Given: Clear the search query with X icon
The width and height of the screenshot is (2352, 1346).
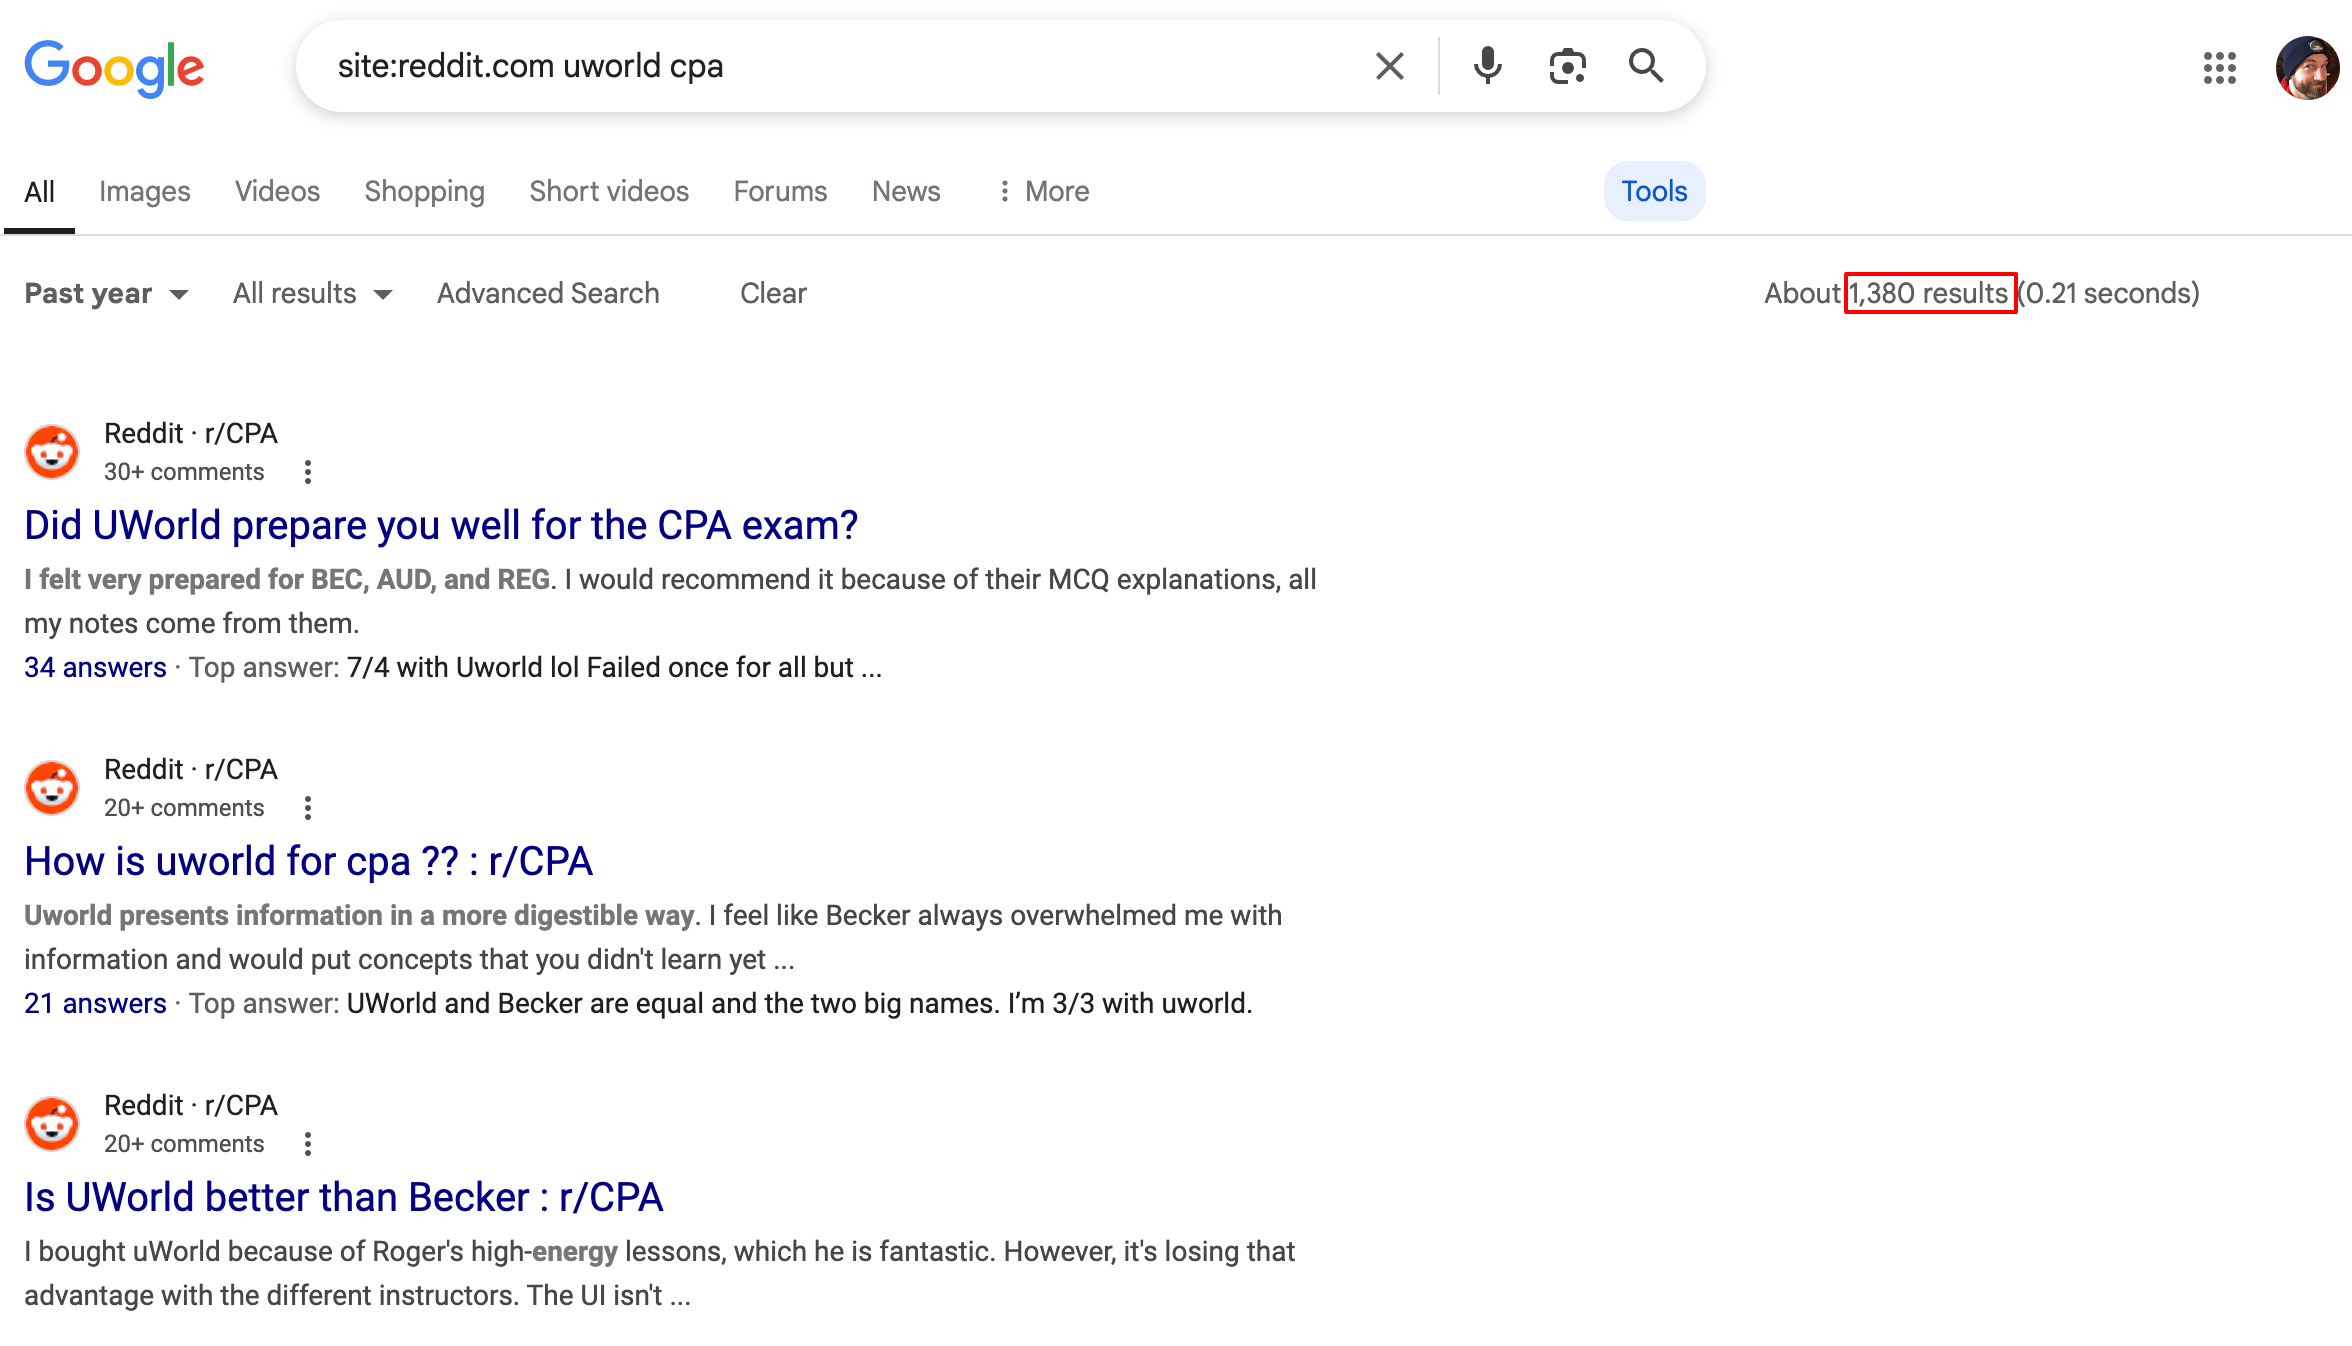Looking at the screenshot, I should click(x=1390, y=66).
